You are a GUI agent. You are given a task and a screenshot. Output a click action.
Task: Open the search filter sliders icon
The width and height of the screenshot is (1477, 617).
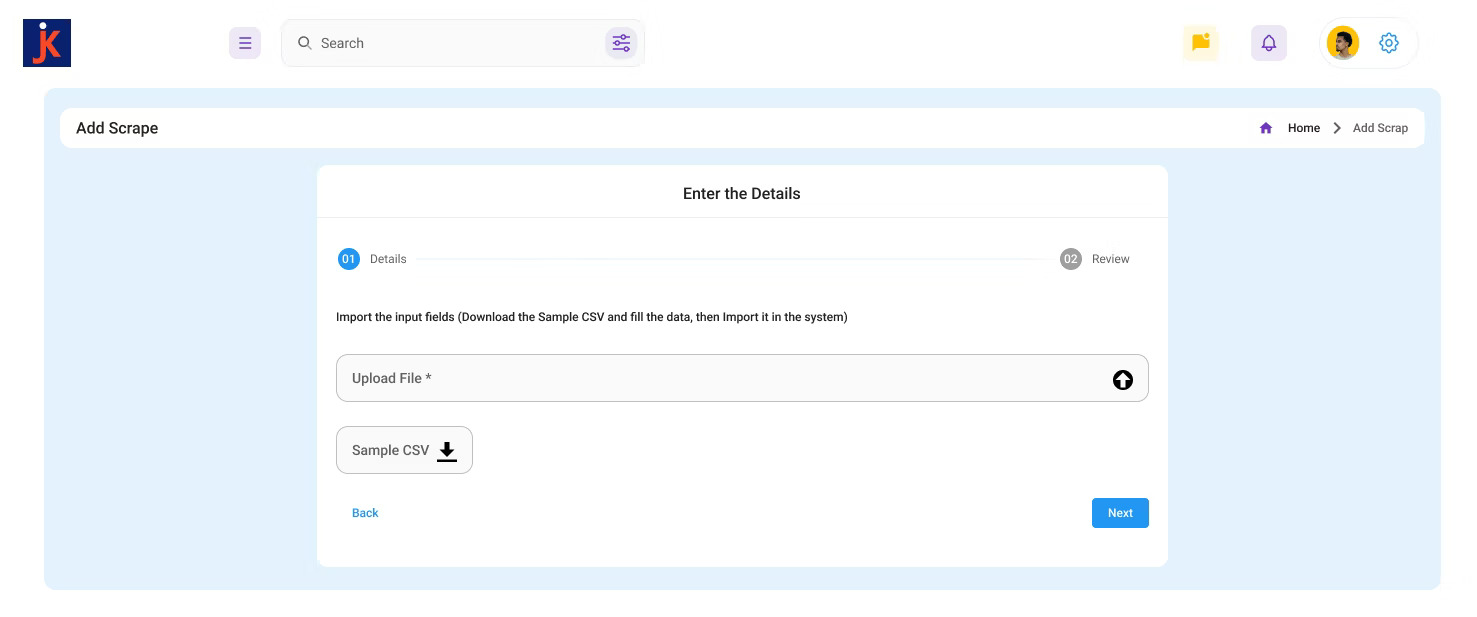pyautogui.click(x=621, y=43)
